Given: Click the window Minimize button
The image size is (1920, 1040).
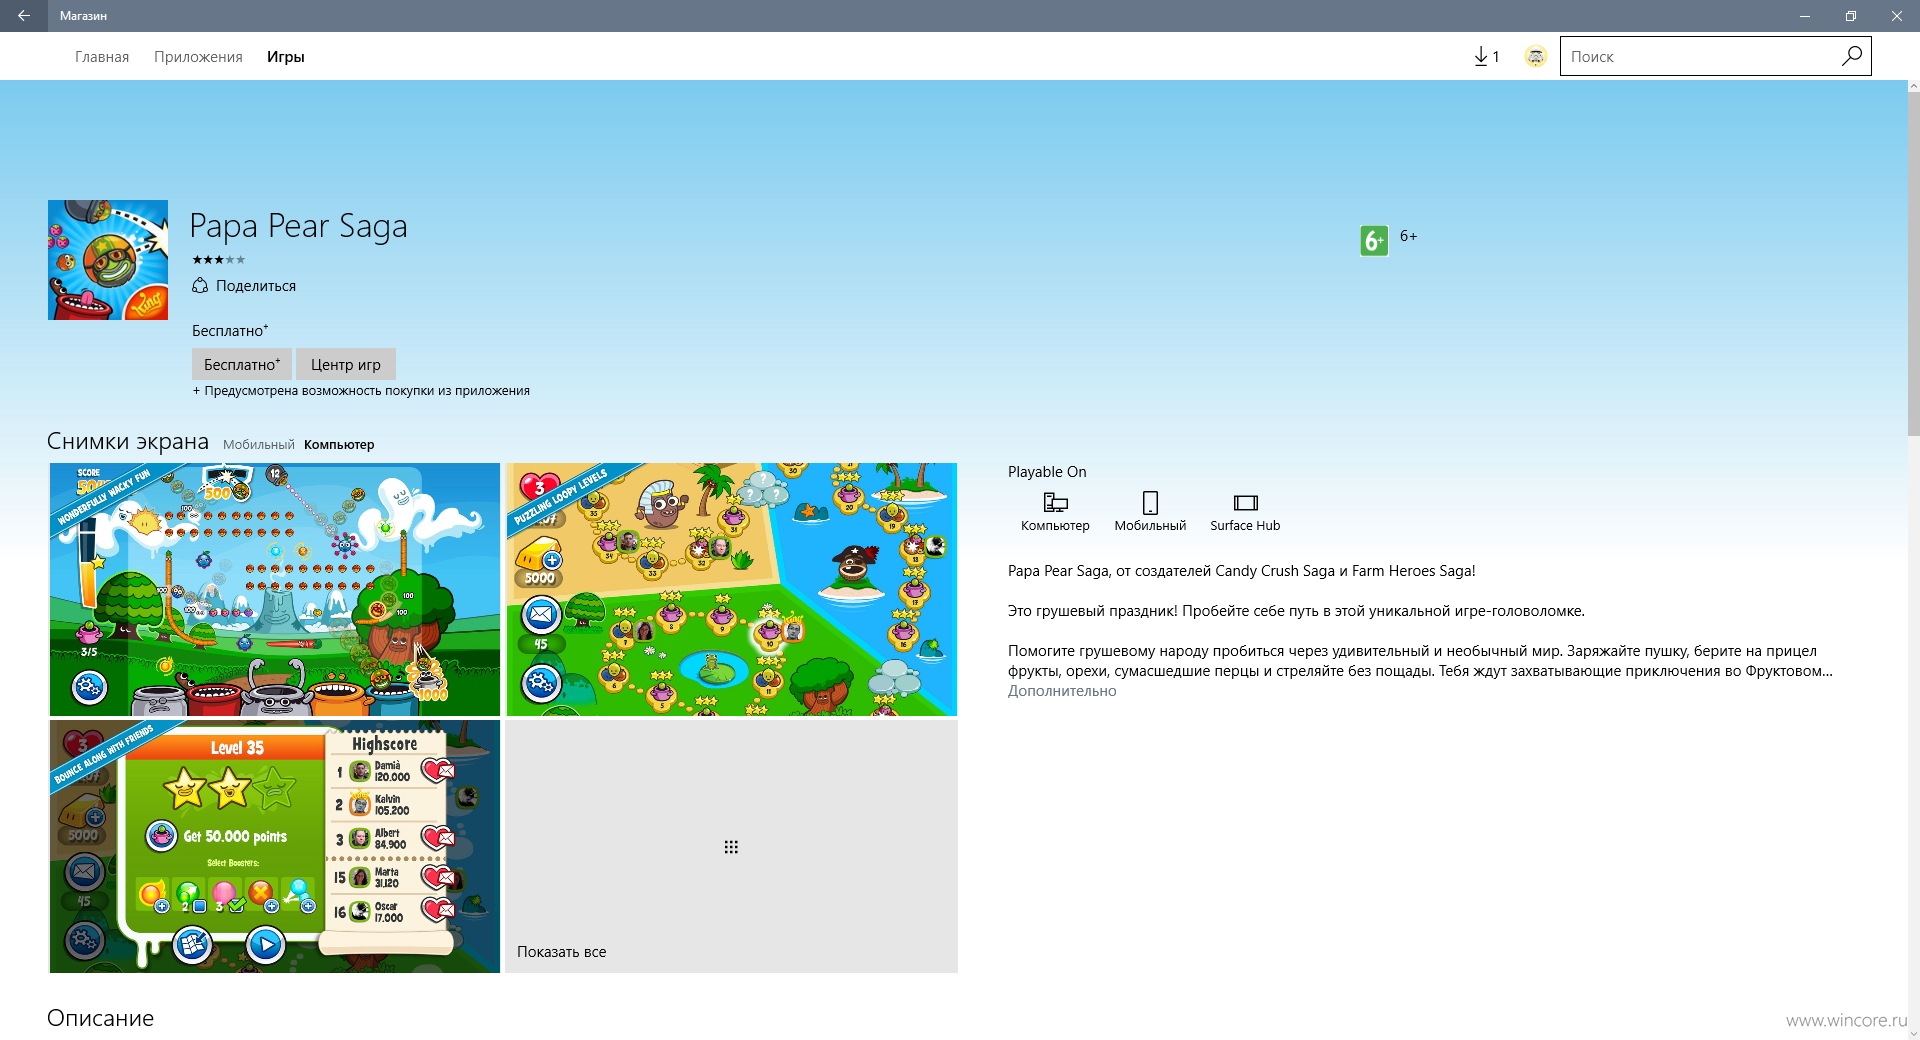Looking at the screenshot, I should click(x=1804, y=16).
